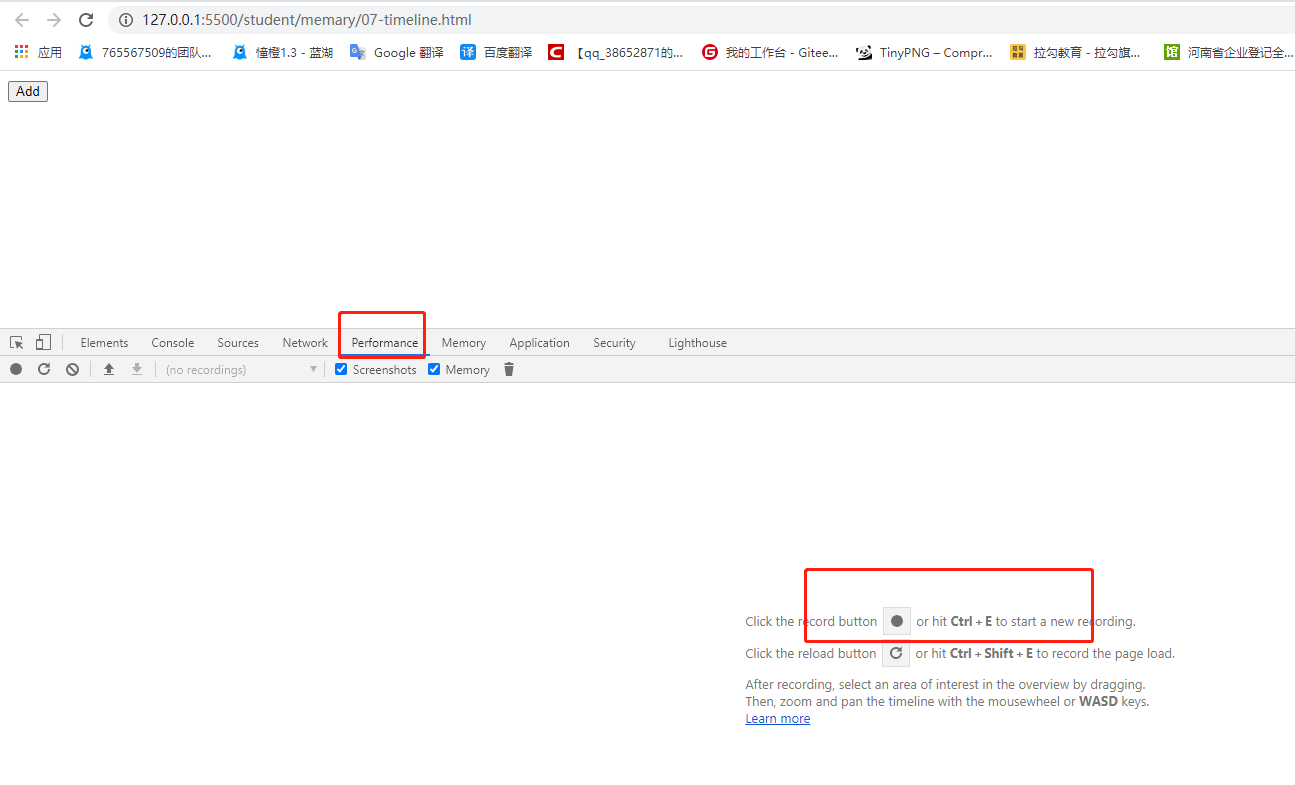This screenshot has width=1295, height=785.
Task: Switch to the Console tab
Action: point(173,343)
